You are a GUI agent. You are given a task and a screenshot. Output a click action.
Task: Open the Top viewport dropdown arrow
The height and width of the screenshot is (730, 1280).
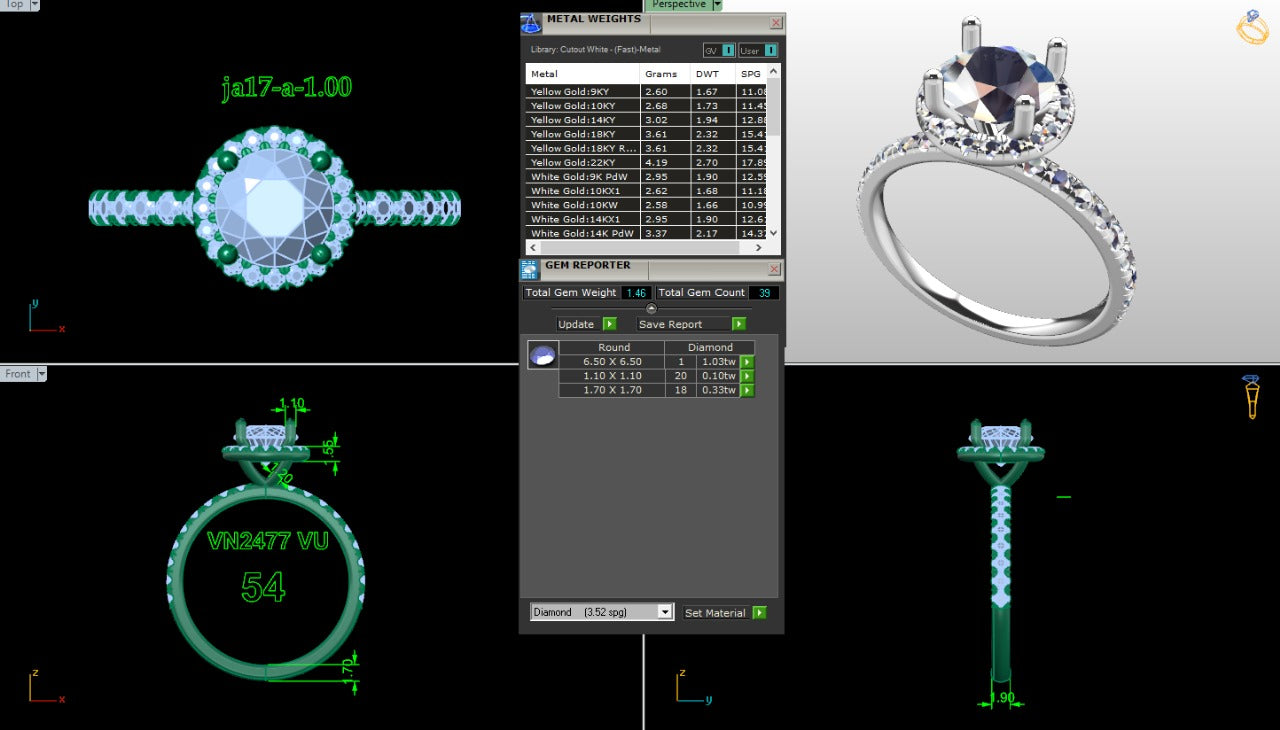point(35,5)
